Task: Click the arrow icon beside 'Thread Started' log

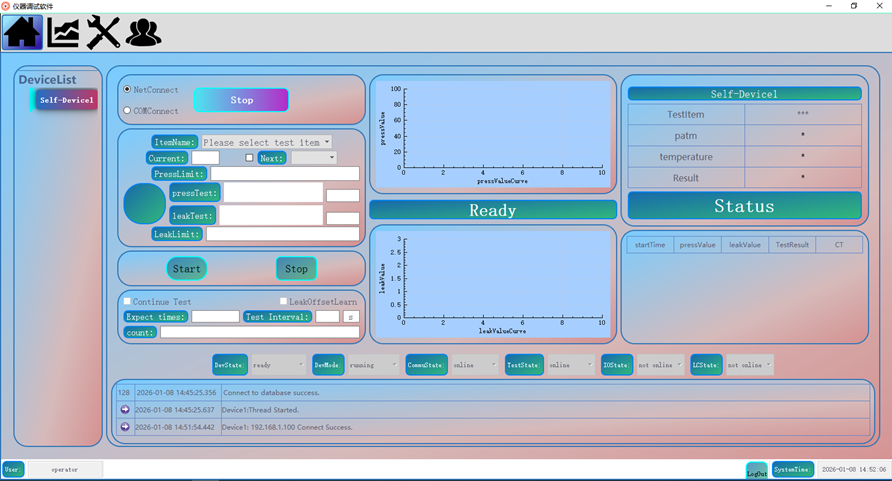Action: click(125, 410)
